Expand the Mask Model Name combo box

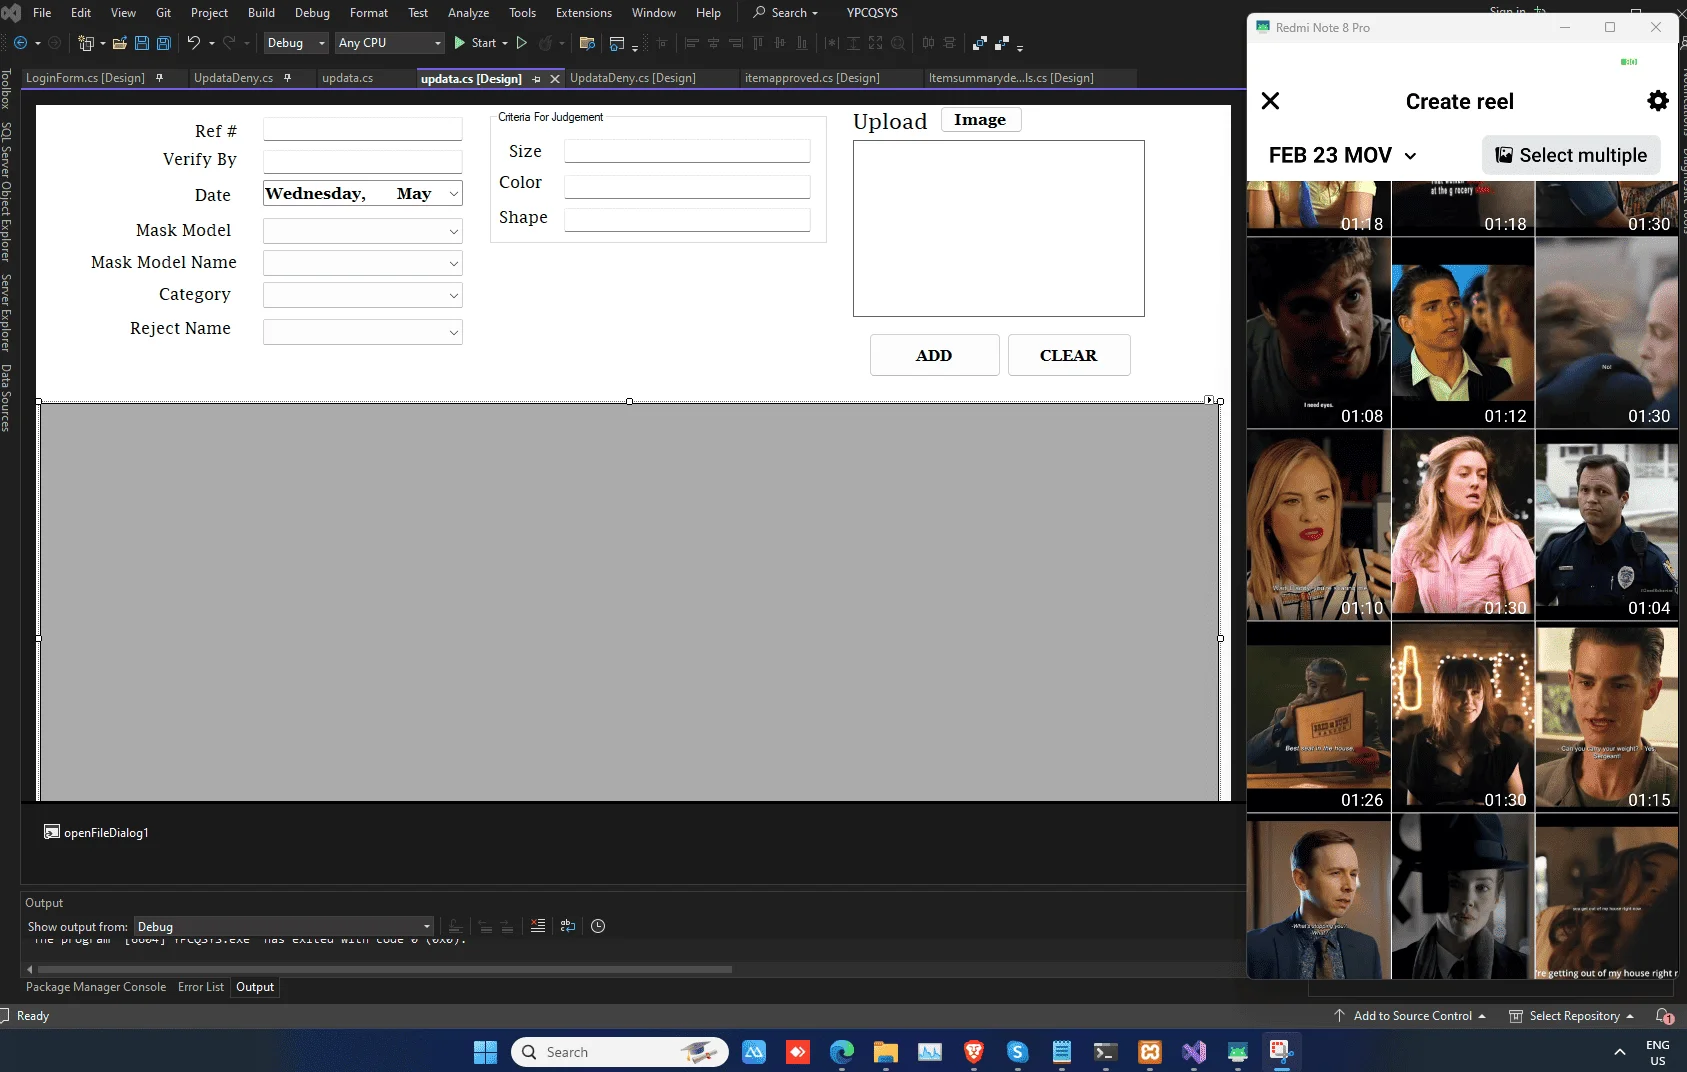click(453, 263)
